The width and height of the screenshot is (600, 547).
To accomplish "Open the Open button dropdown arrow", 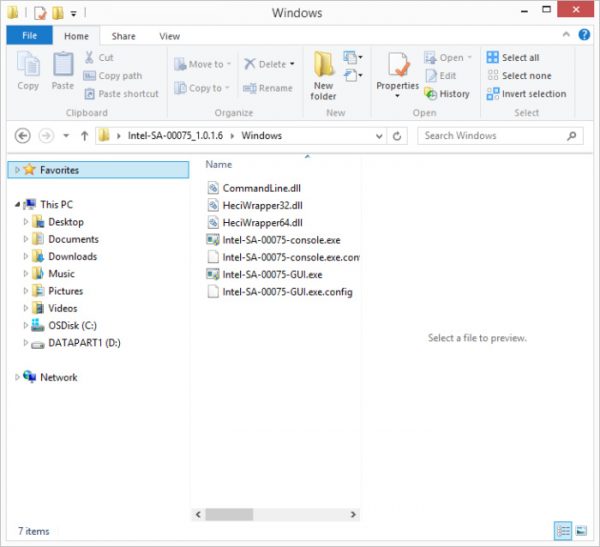I will pyautogui.click(x=470, y=58).
